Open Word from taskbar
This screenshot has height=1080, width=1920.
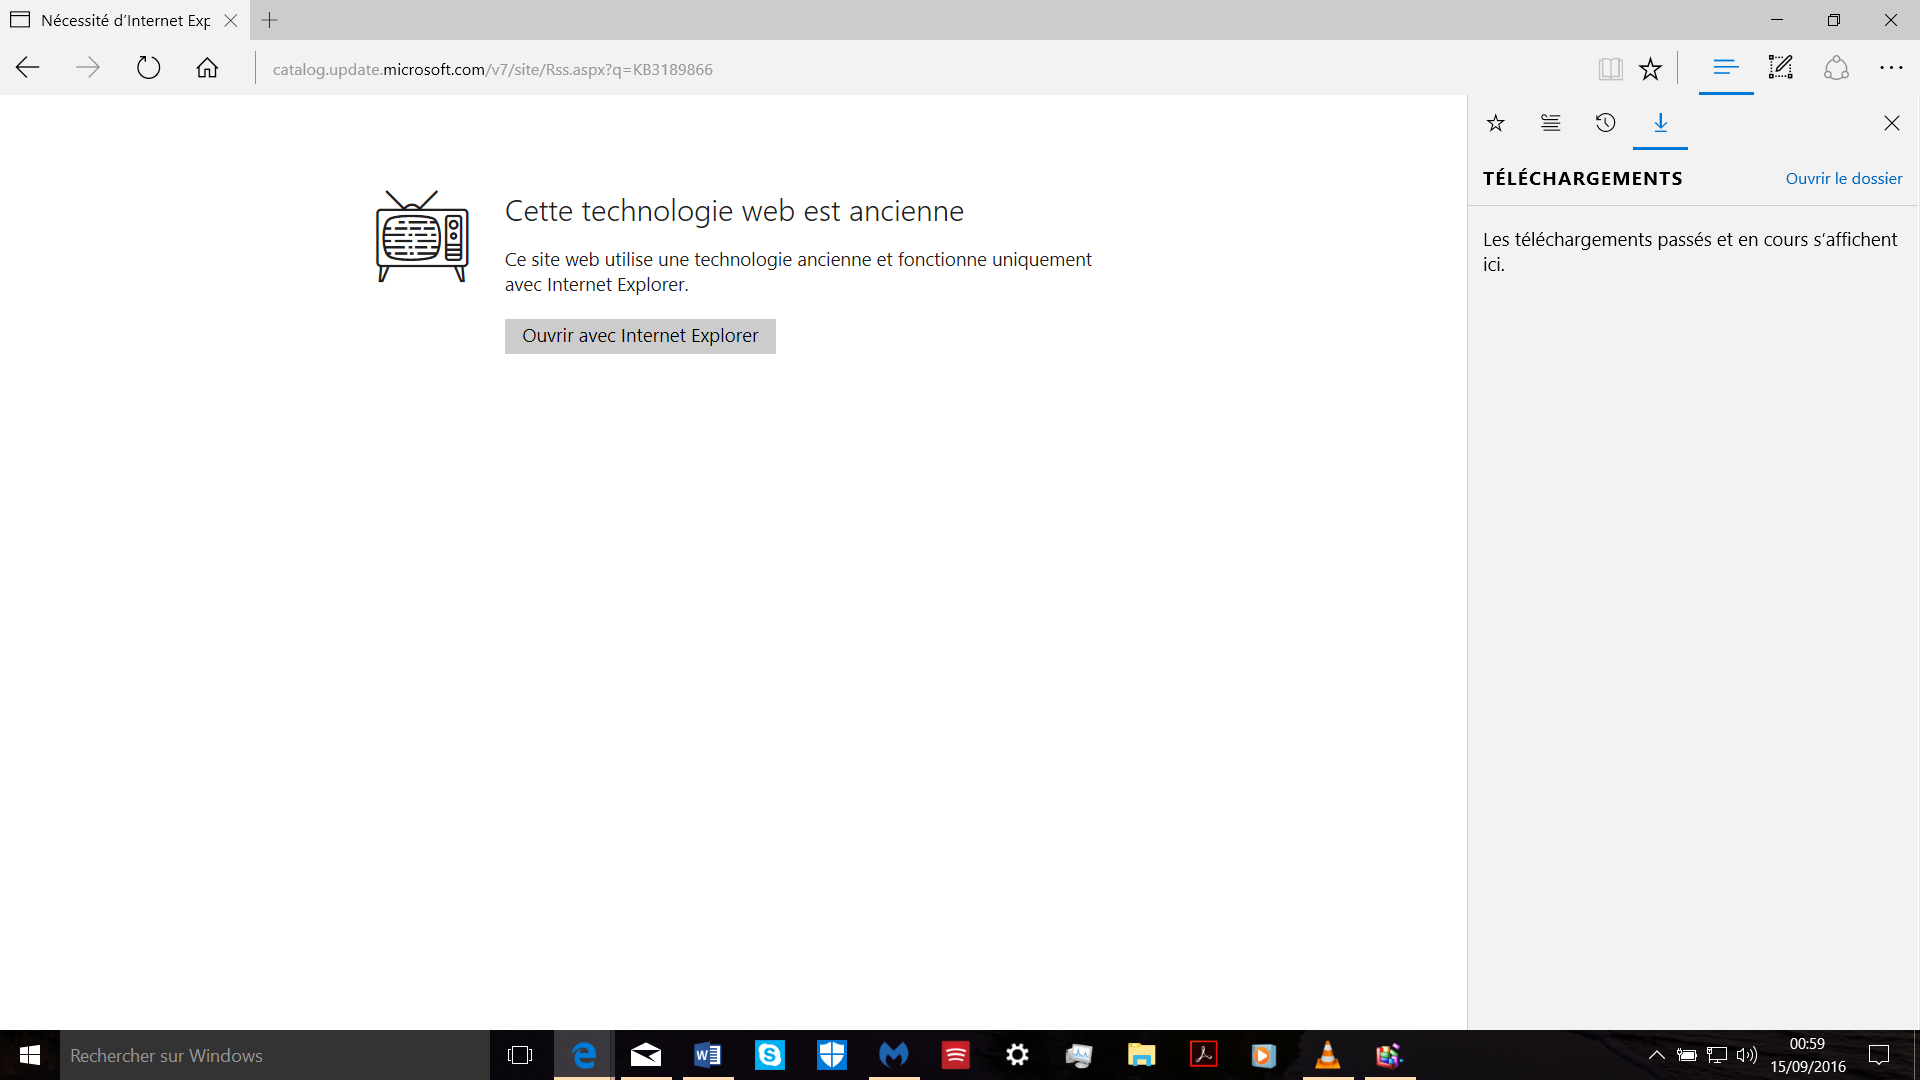point(708,1055)
